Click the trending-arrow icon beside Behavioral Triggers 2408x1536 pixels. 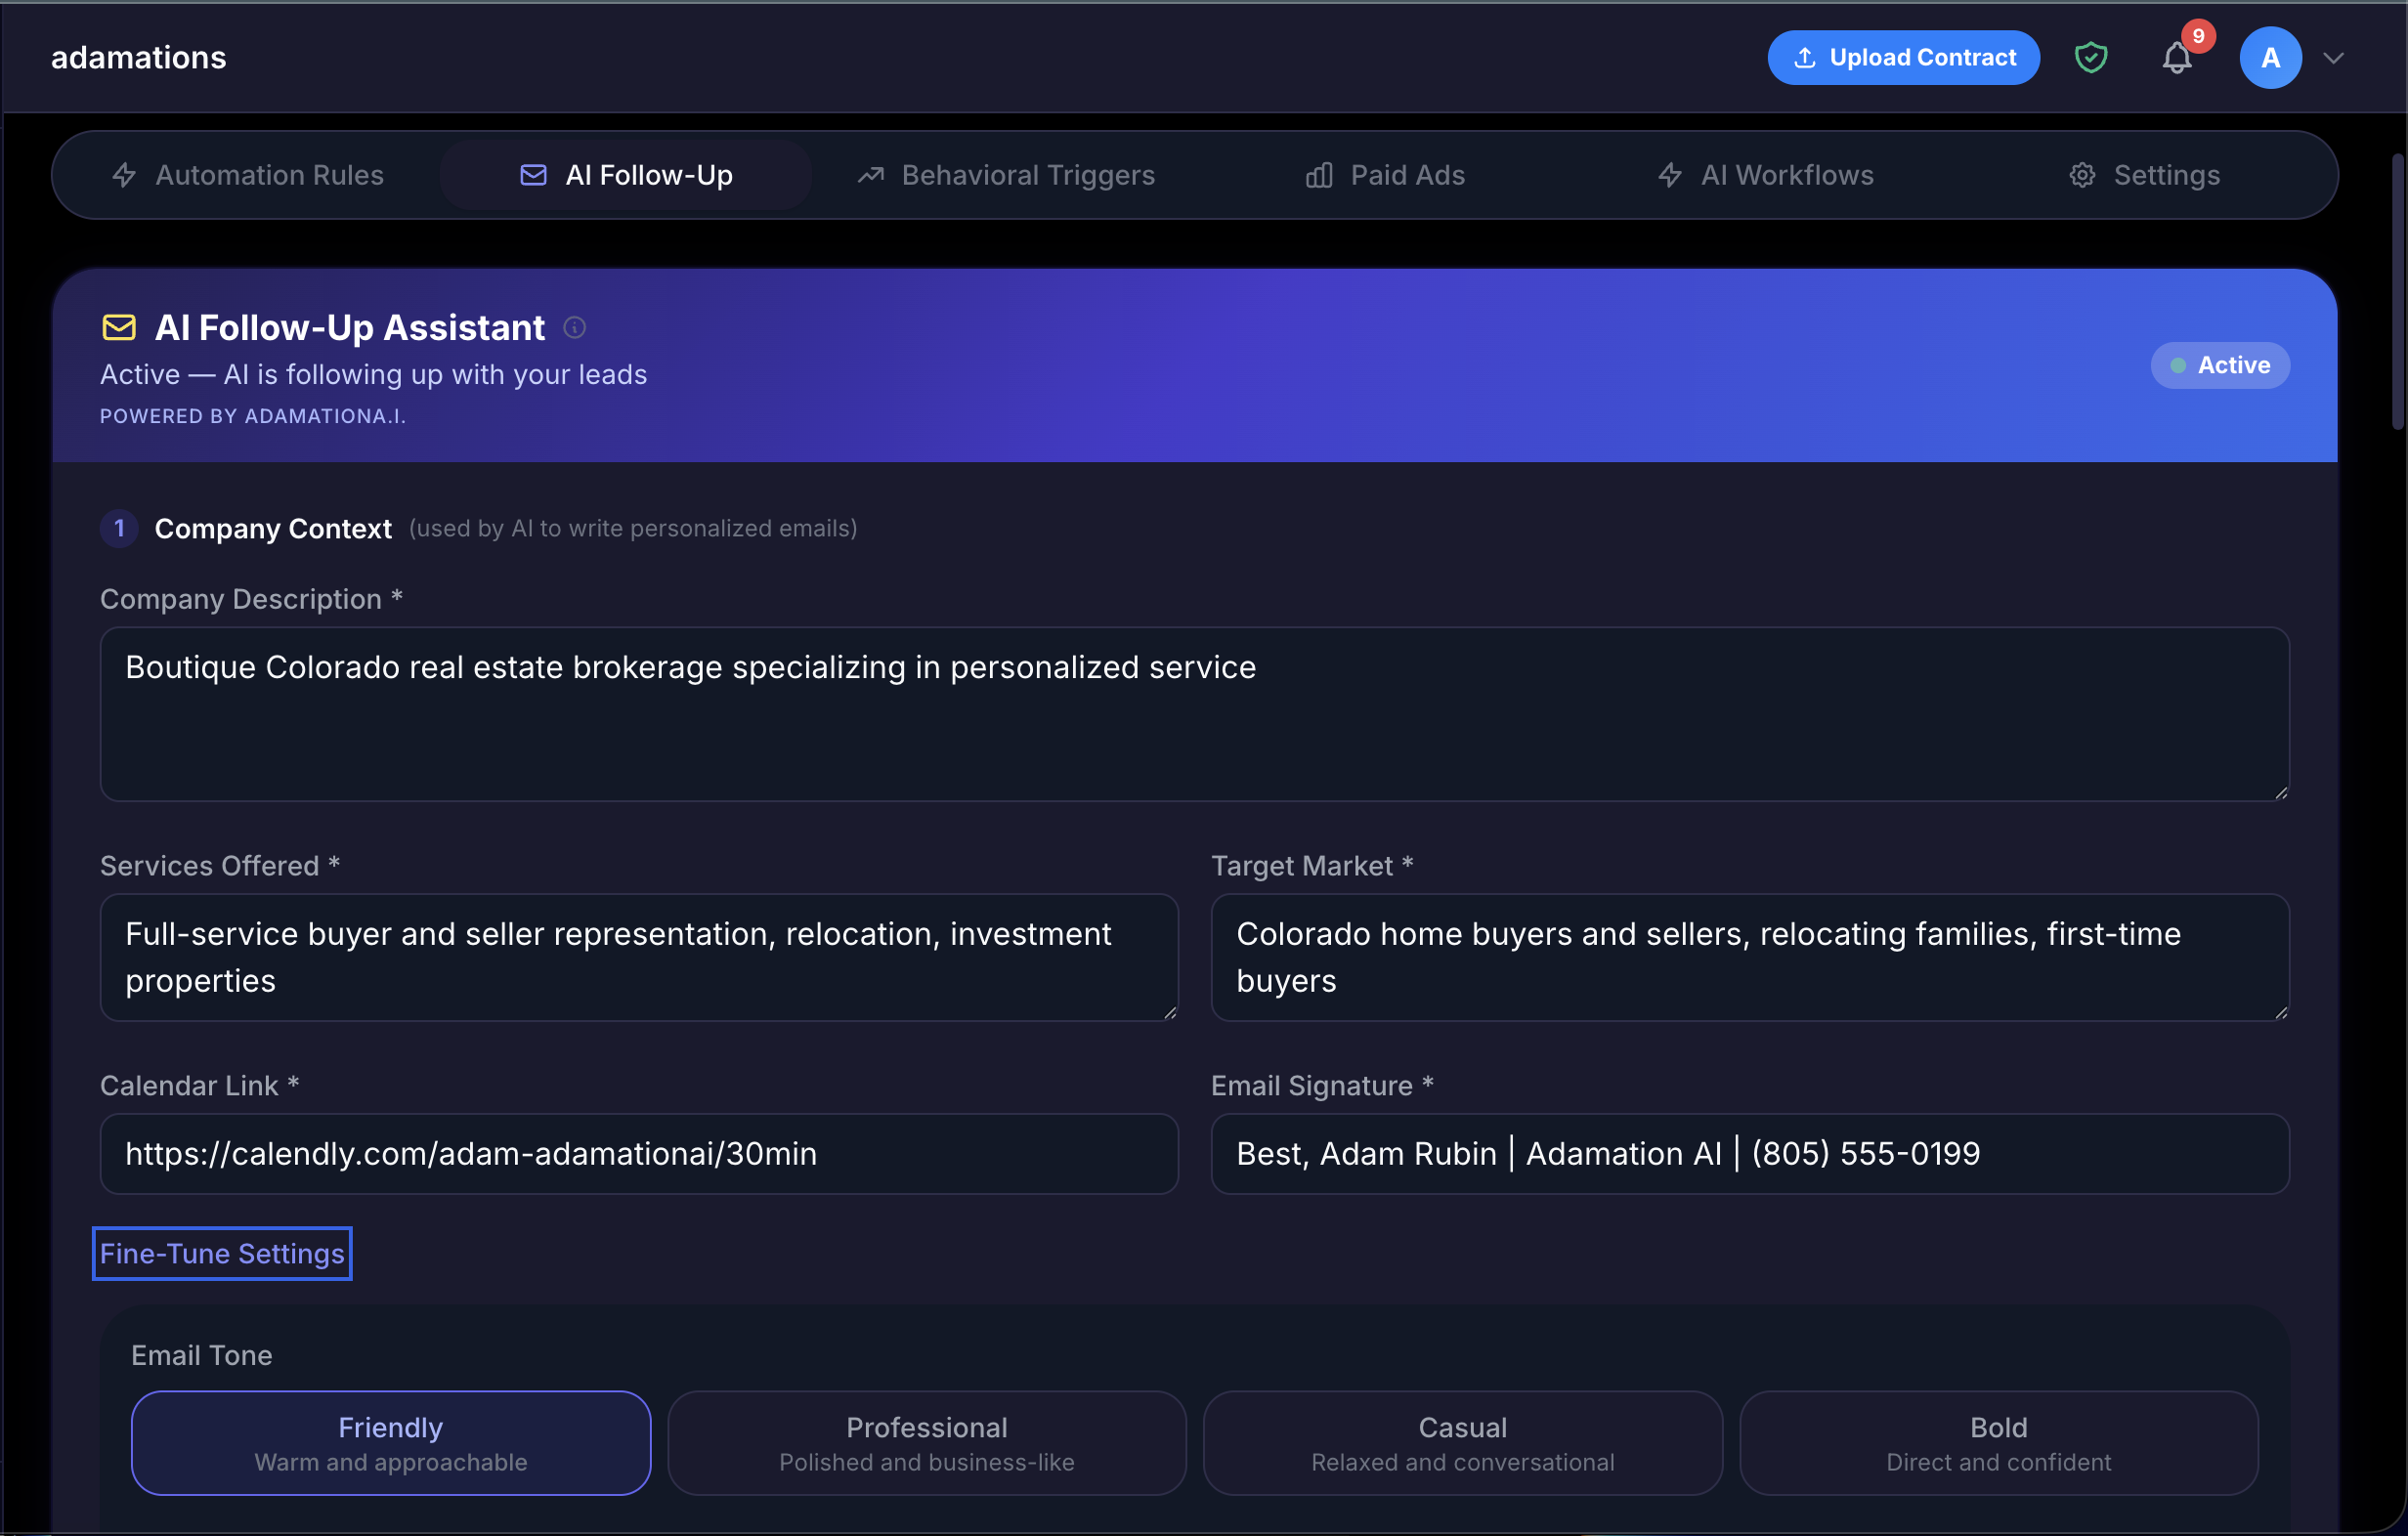[x=870, y=175]
